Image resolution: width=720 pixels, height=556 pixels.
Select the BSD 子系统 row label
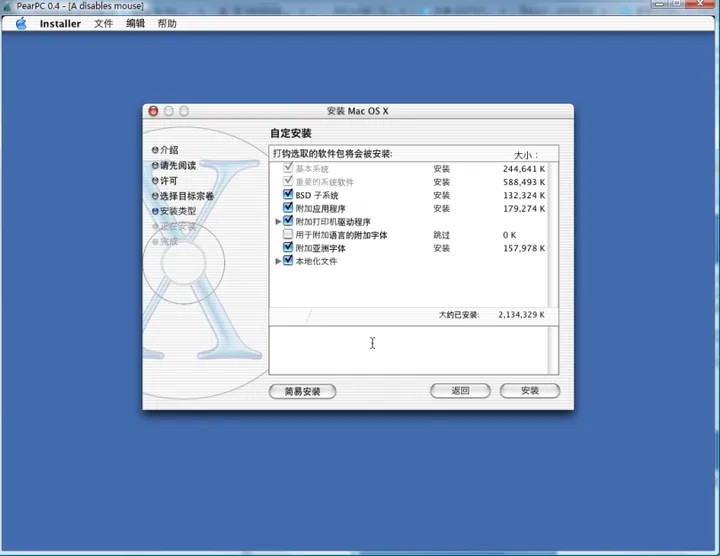(317, 196)
